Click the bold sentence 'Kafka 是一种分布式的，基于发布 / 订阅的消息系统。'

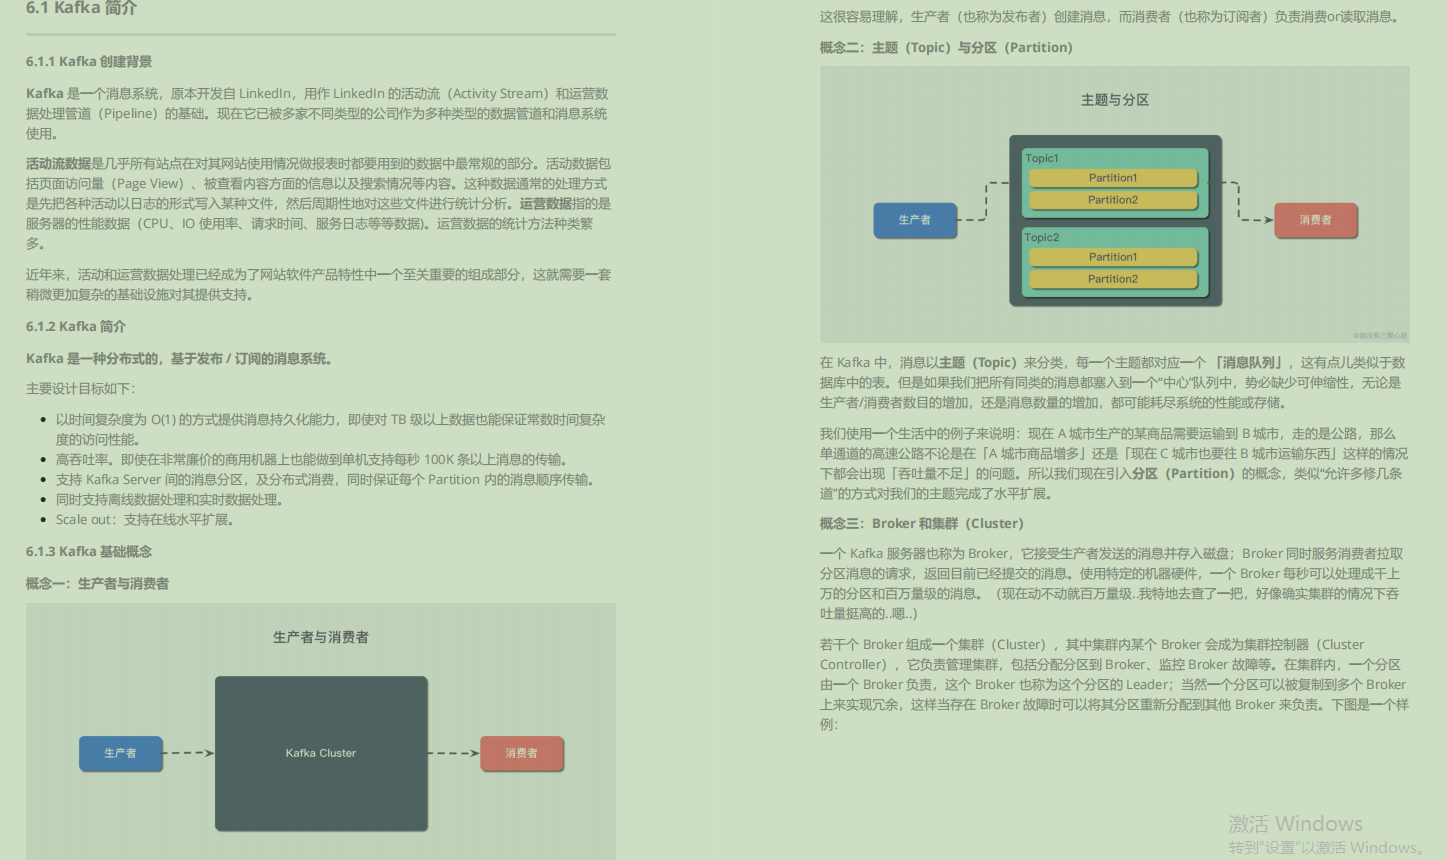tap(179, 359)
